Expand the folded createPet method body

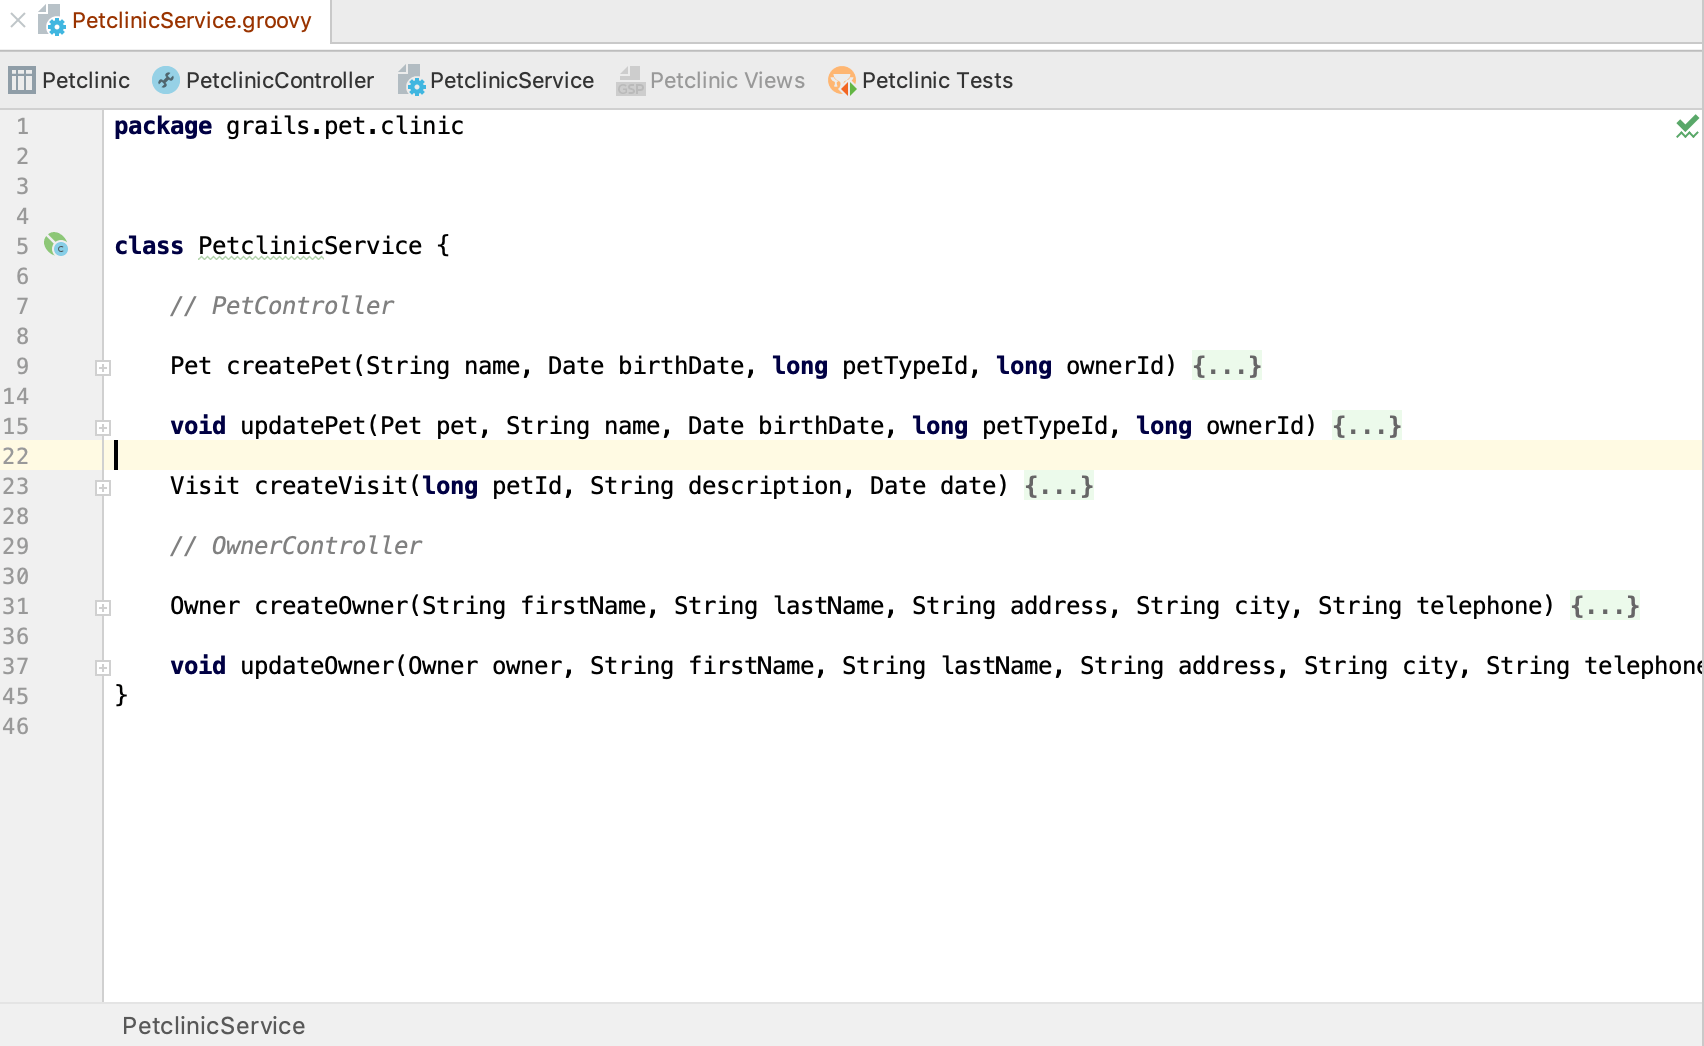pyautogui.click(x=102, y=366)
